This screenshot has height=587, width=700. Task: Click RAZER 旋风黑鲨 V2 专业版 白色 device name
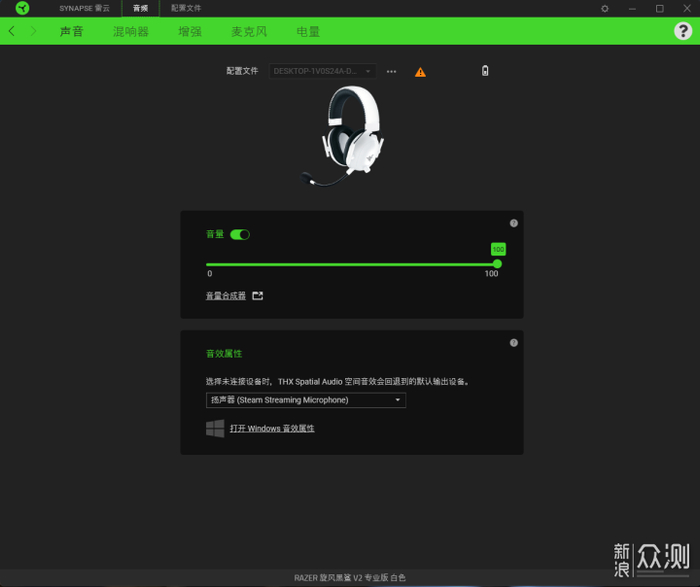pos(350,578)
